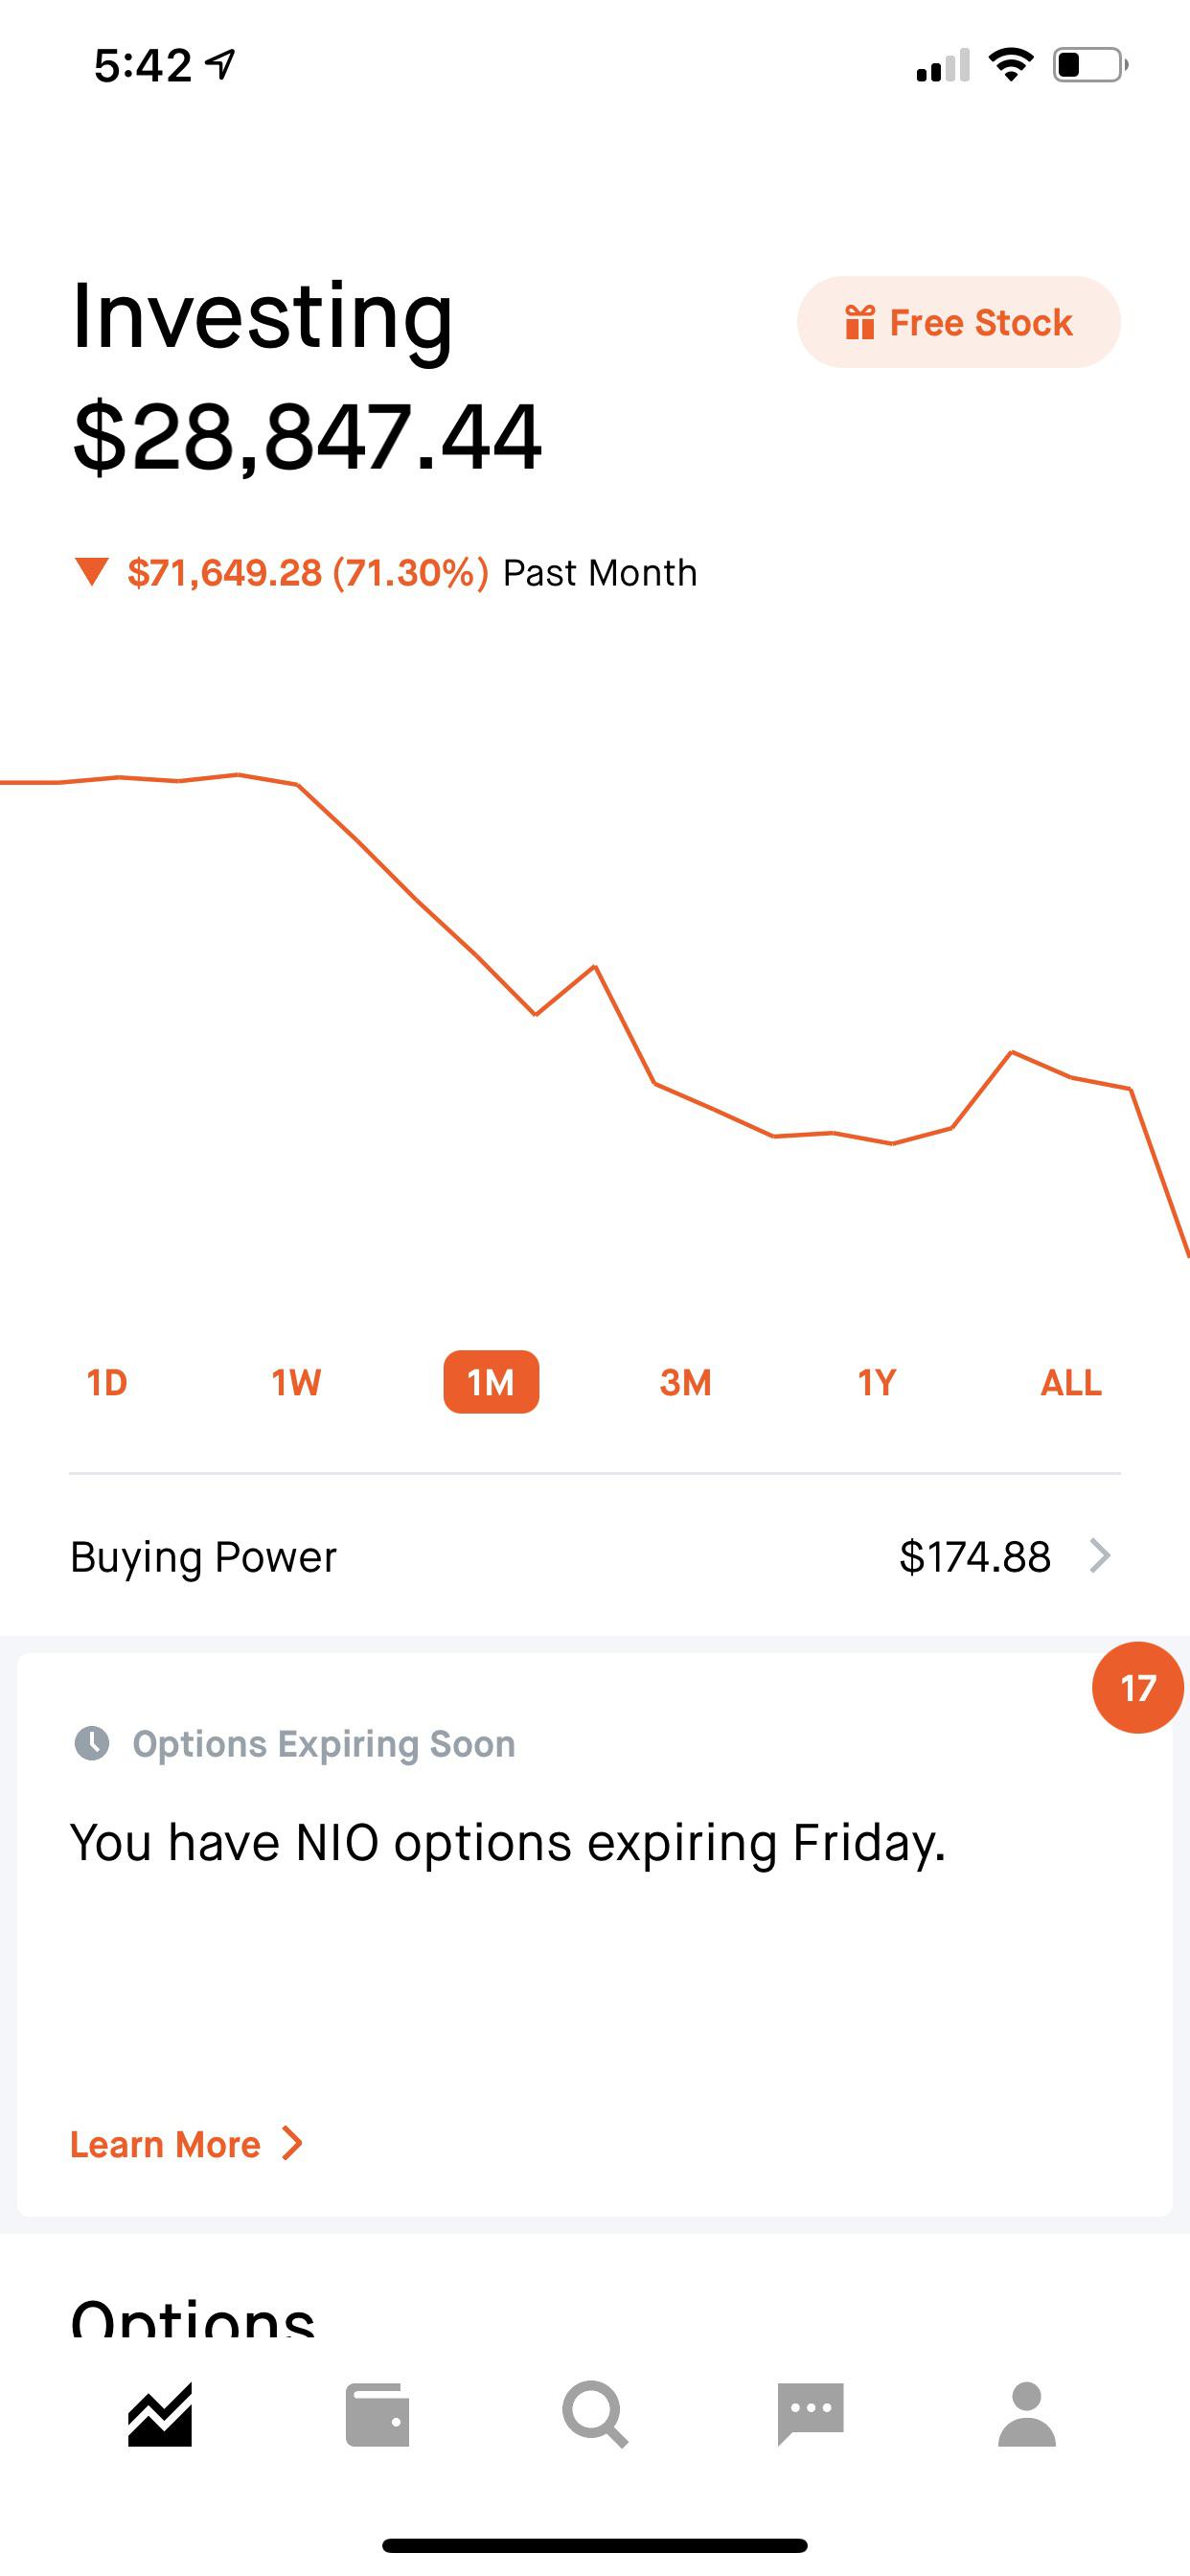Tap the NIO options expiring card text
Screen dimensions: 1190x2576
point(508,1842)
